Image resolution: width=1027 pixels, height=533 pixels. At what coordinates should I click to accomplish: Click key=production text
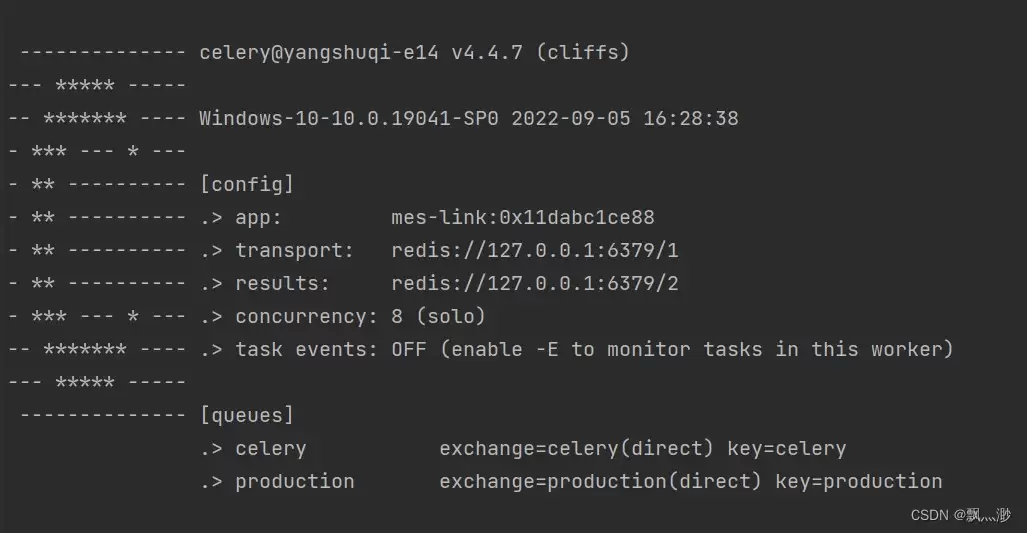tap(859, 481)
